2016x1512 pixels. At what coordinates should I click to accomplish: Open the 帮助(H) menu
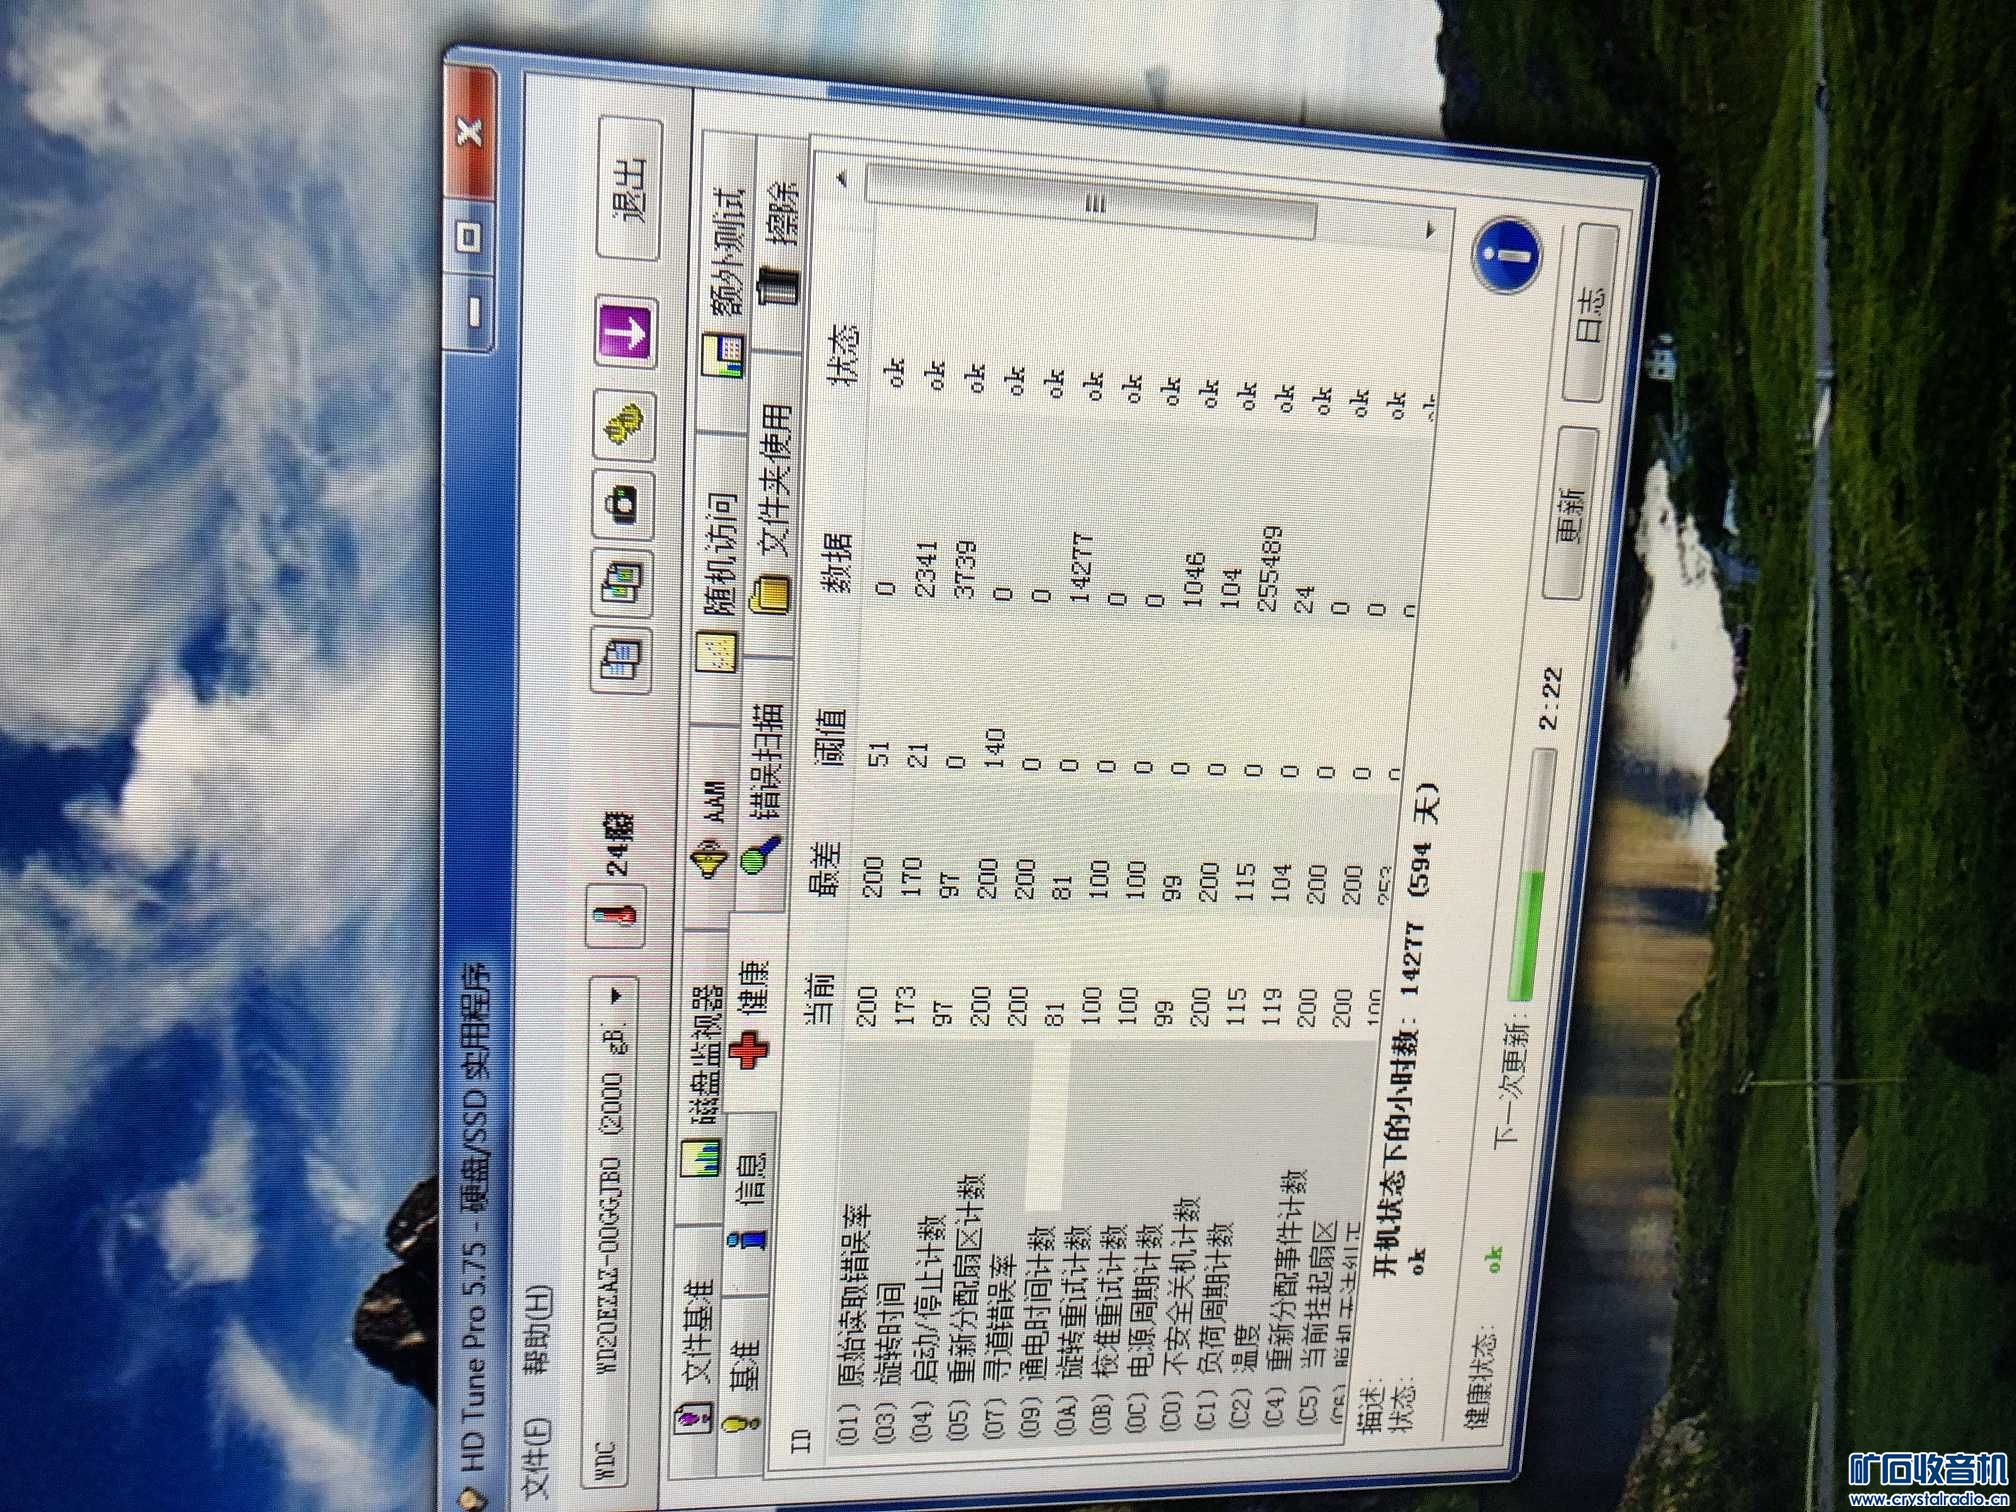(537, 1331)
